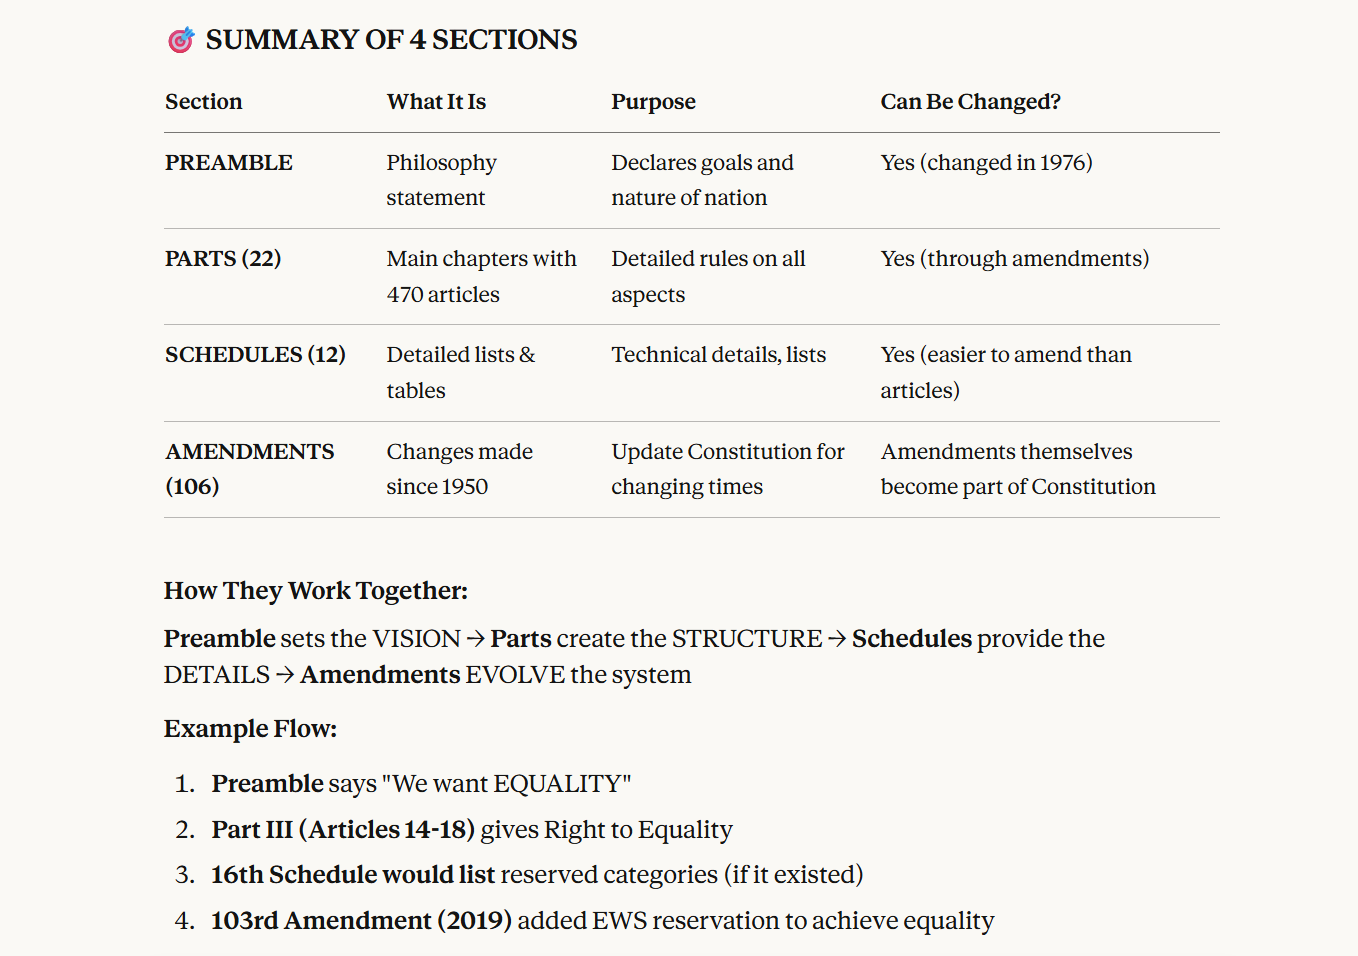The width and height of the screenshot is (1358, 956).
Task: Click the "Declares goals and nature of nation" cell
Action: [x=702, y=180]
